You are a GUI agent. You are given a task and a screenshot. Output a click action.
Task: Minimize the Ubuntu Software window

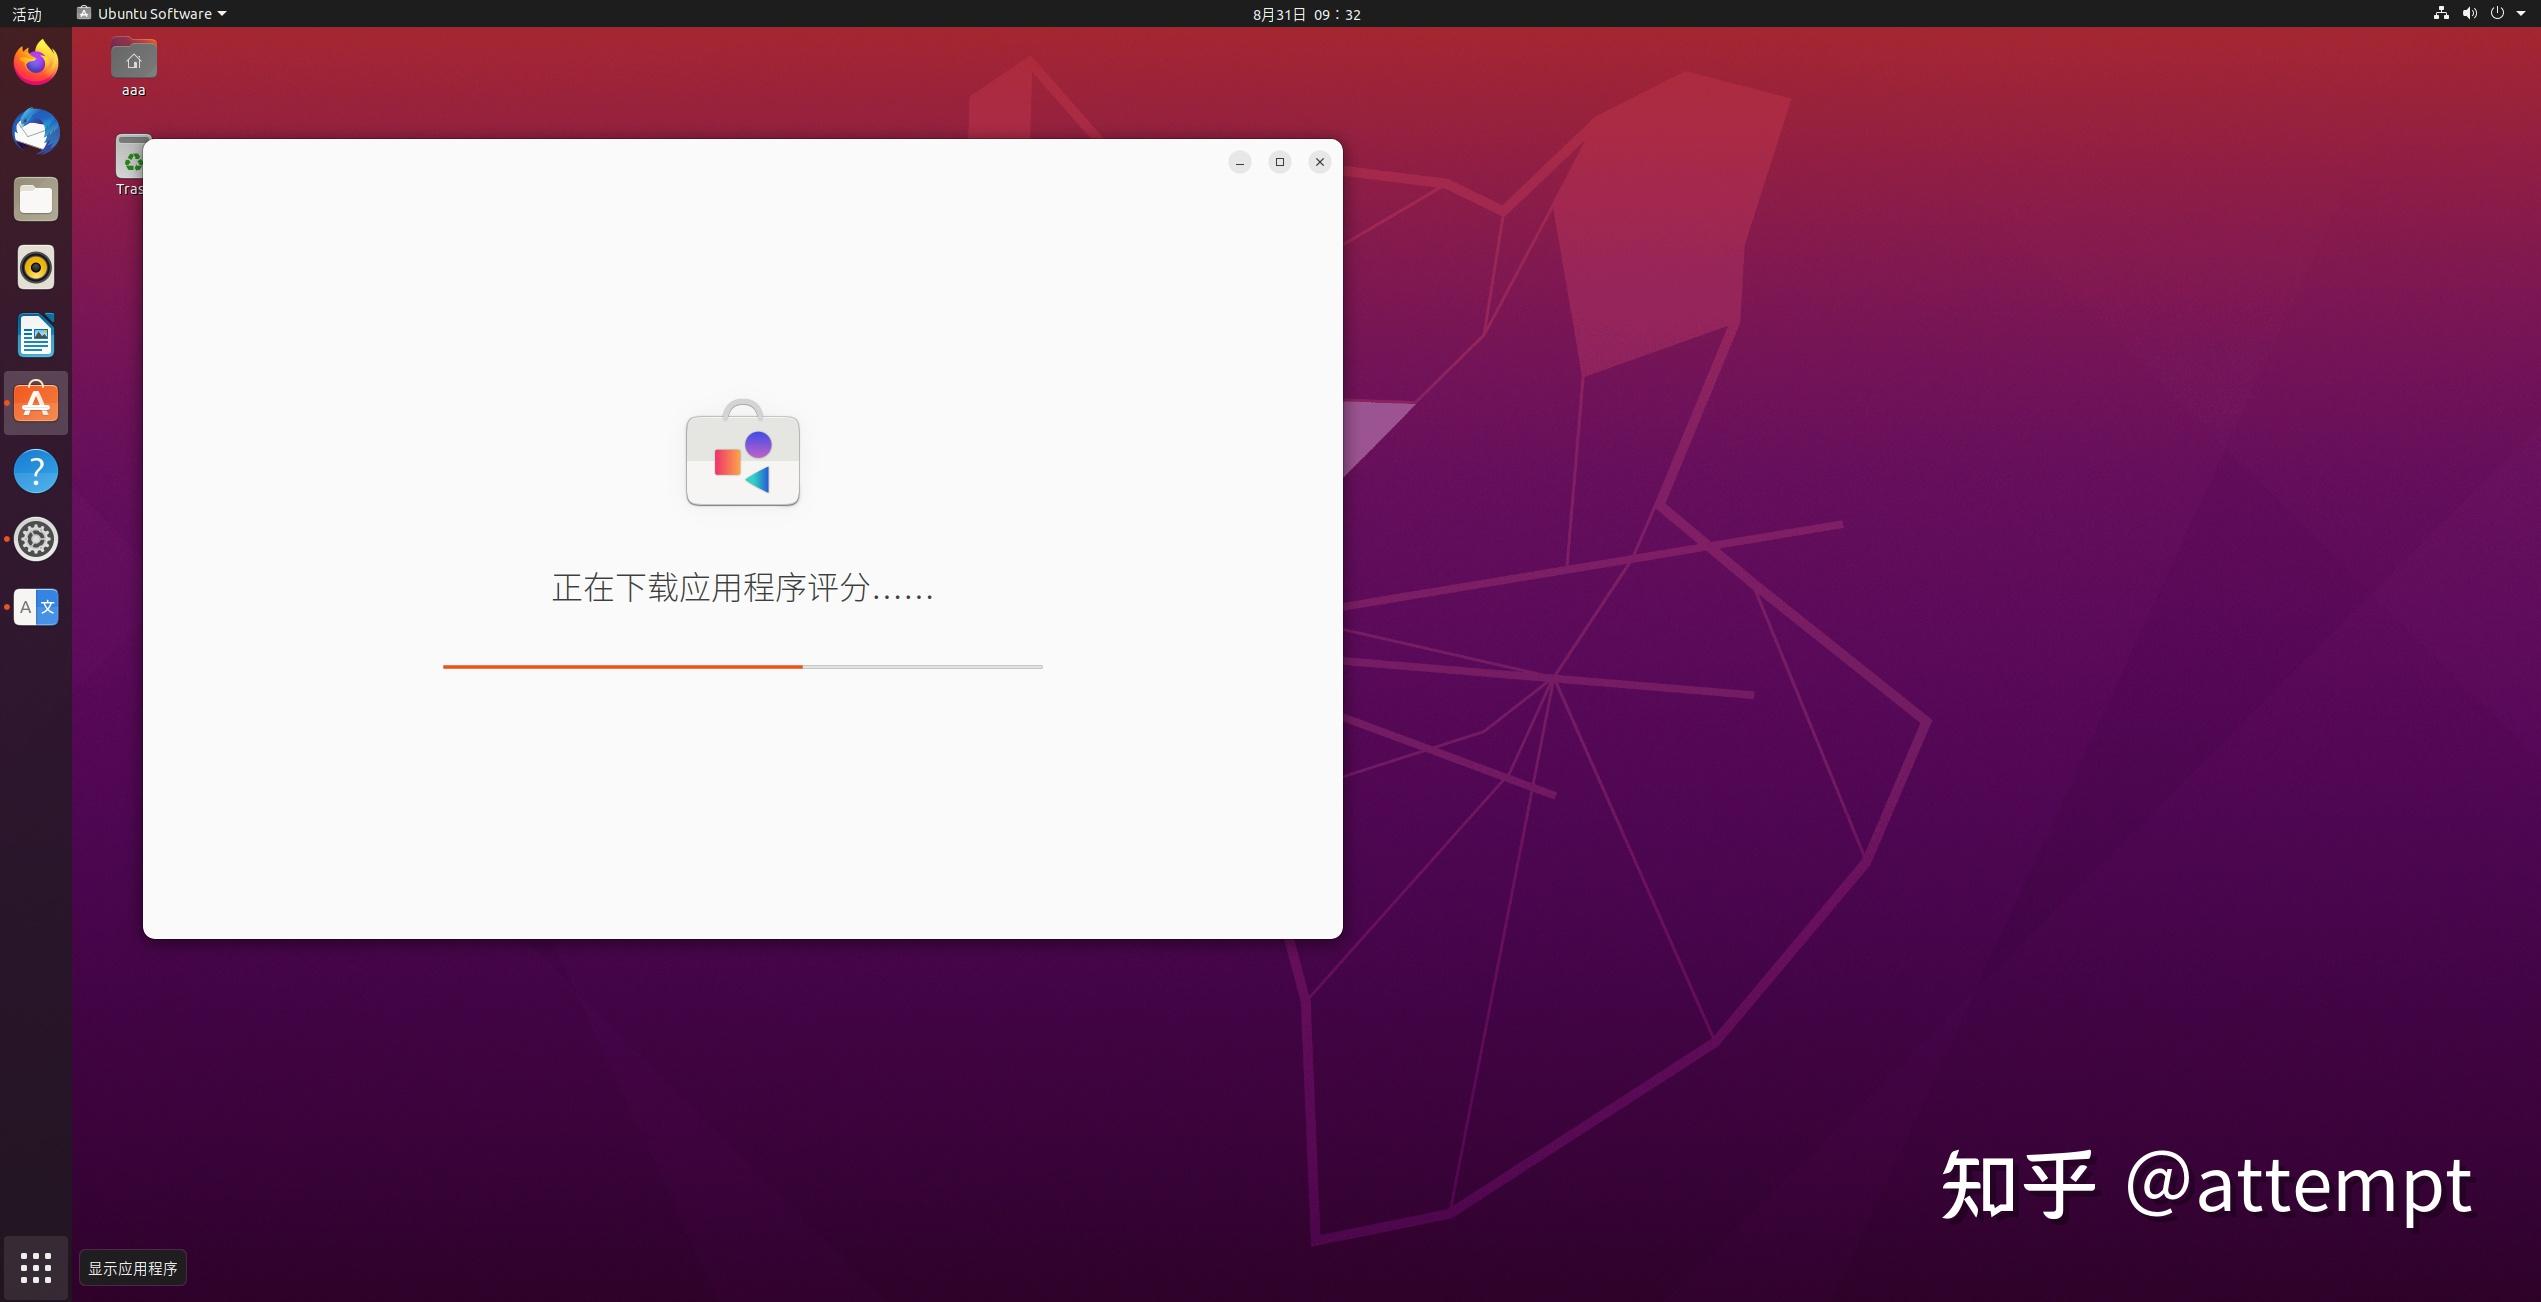pos(1240,162)
